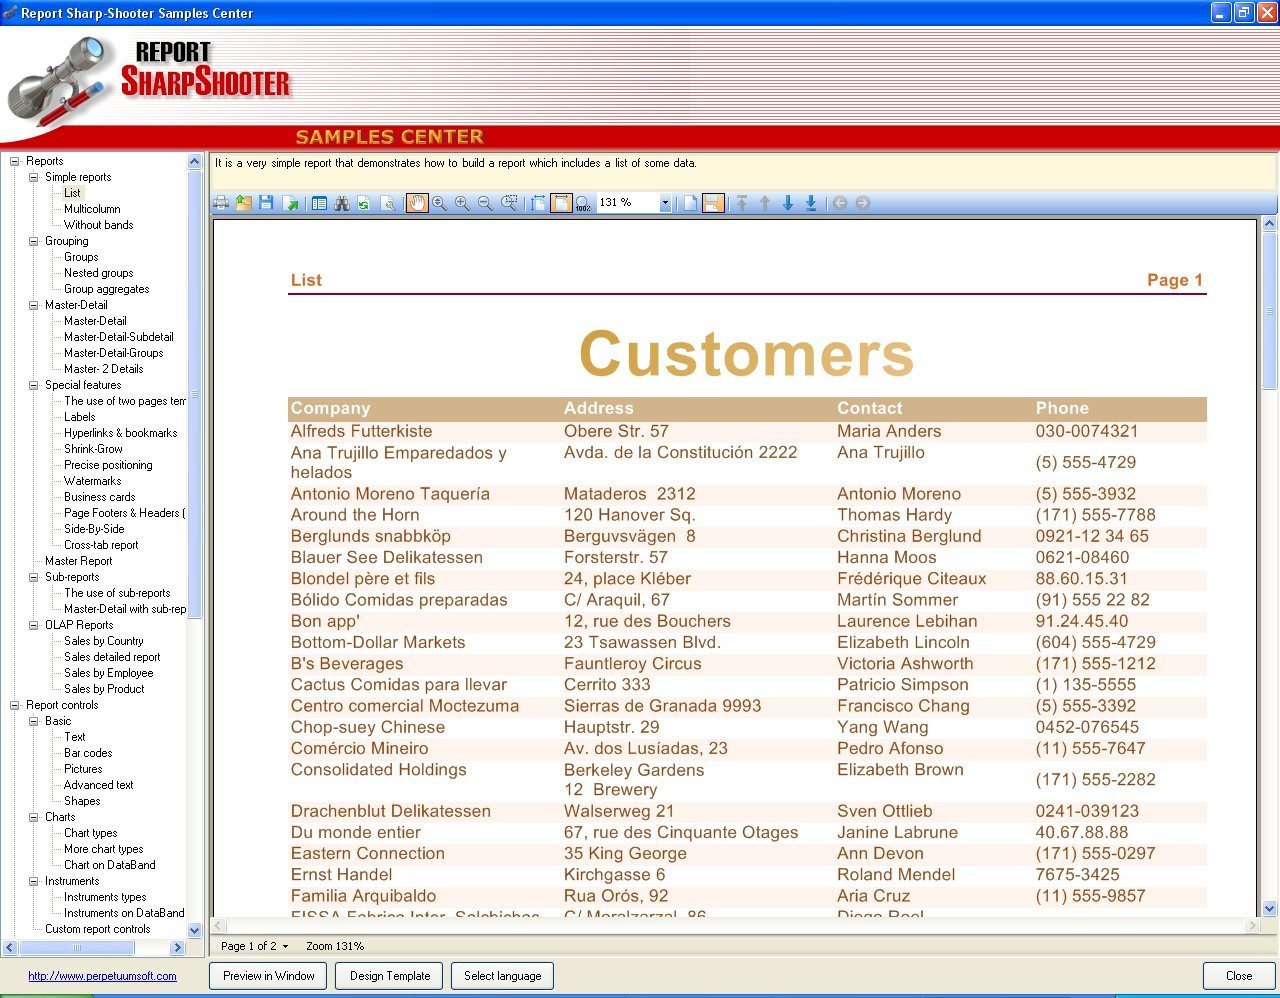This screenshot has height=998, width=1280.
Task: Collapse the Special features node
Action: [34, 385]
